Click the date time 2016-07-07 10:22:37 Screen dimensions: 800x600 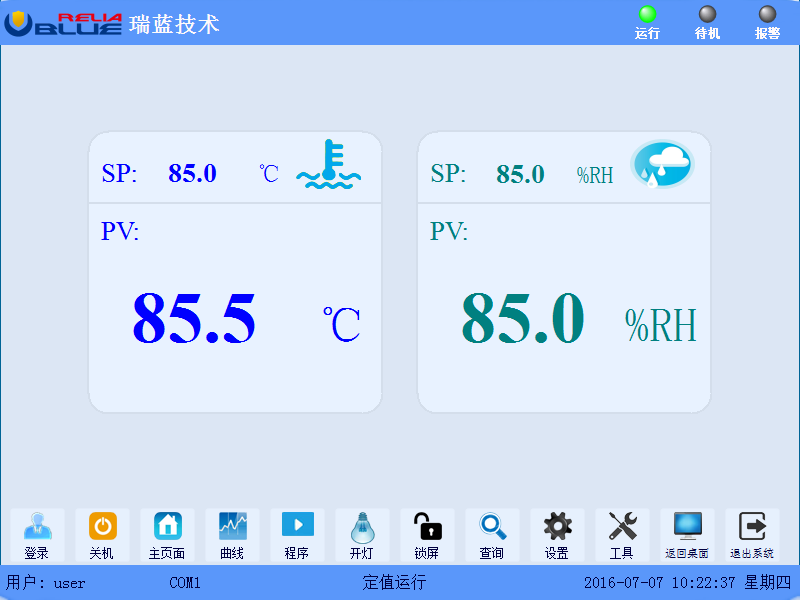coord(660,583)
